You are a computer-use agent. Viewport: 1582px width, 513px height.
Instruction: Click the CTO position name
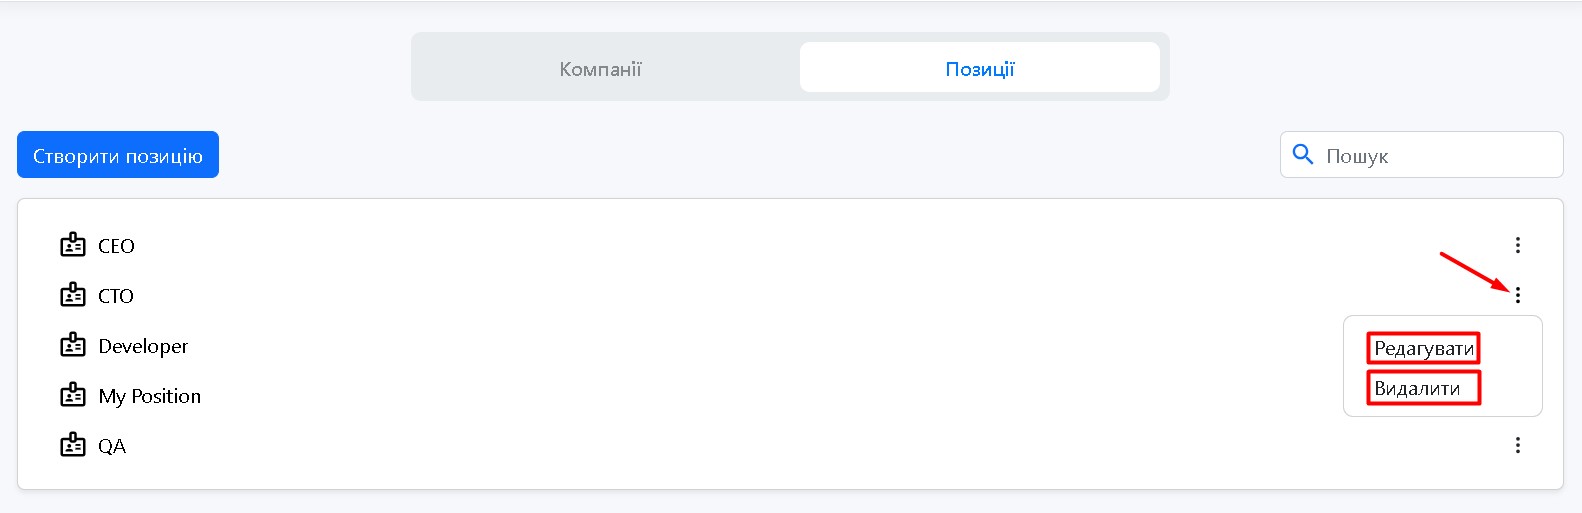point(116,296)
